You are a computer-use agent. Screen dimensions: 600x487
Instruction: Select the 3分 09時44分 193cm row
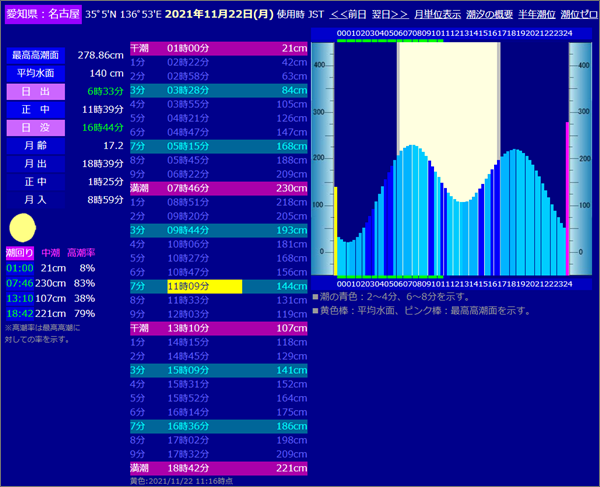(218, 231)
